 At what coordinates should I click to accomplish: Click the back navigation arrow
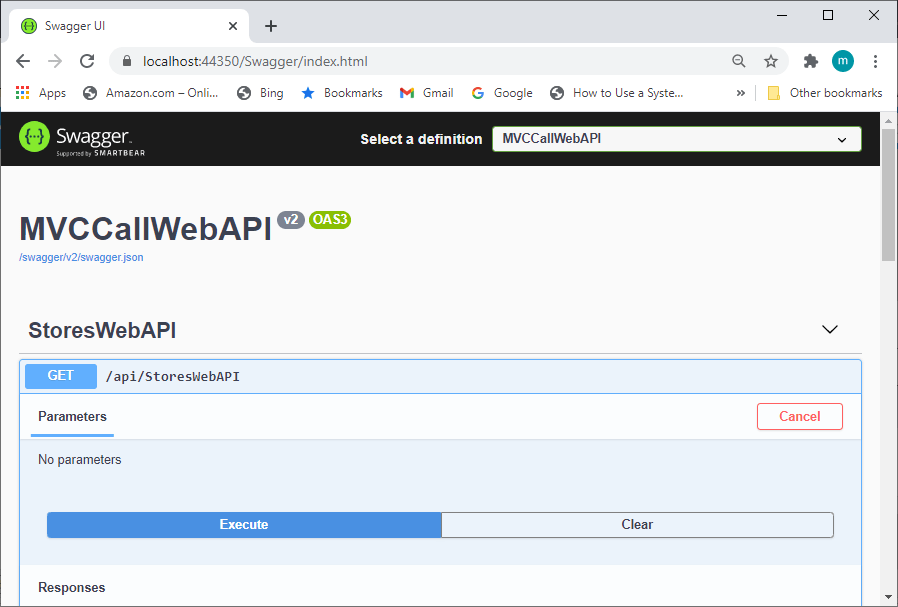point(23,61)
